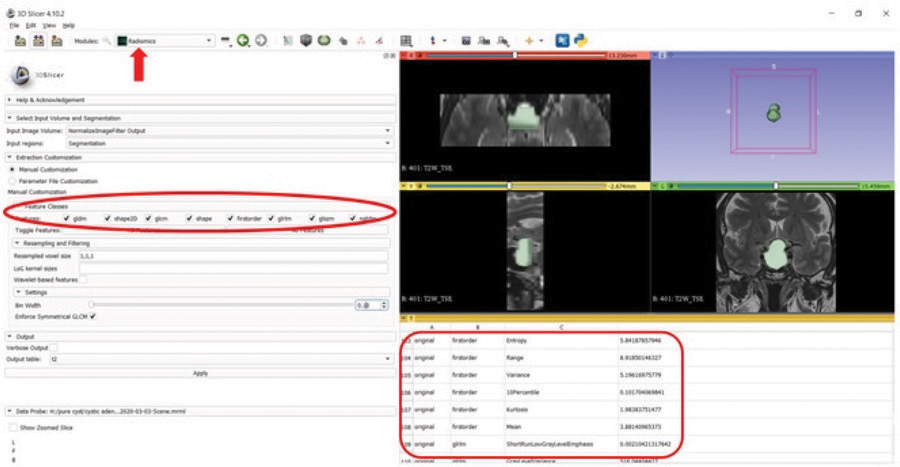Click the Apply button

[x=200, y=372]
